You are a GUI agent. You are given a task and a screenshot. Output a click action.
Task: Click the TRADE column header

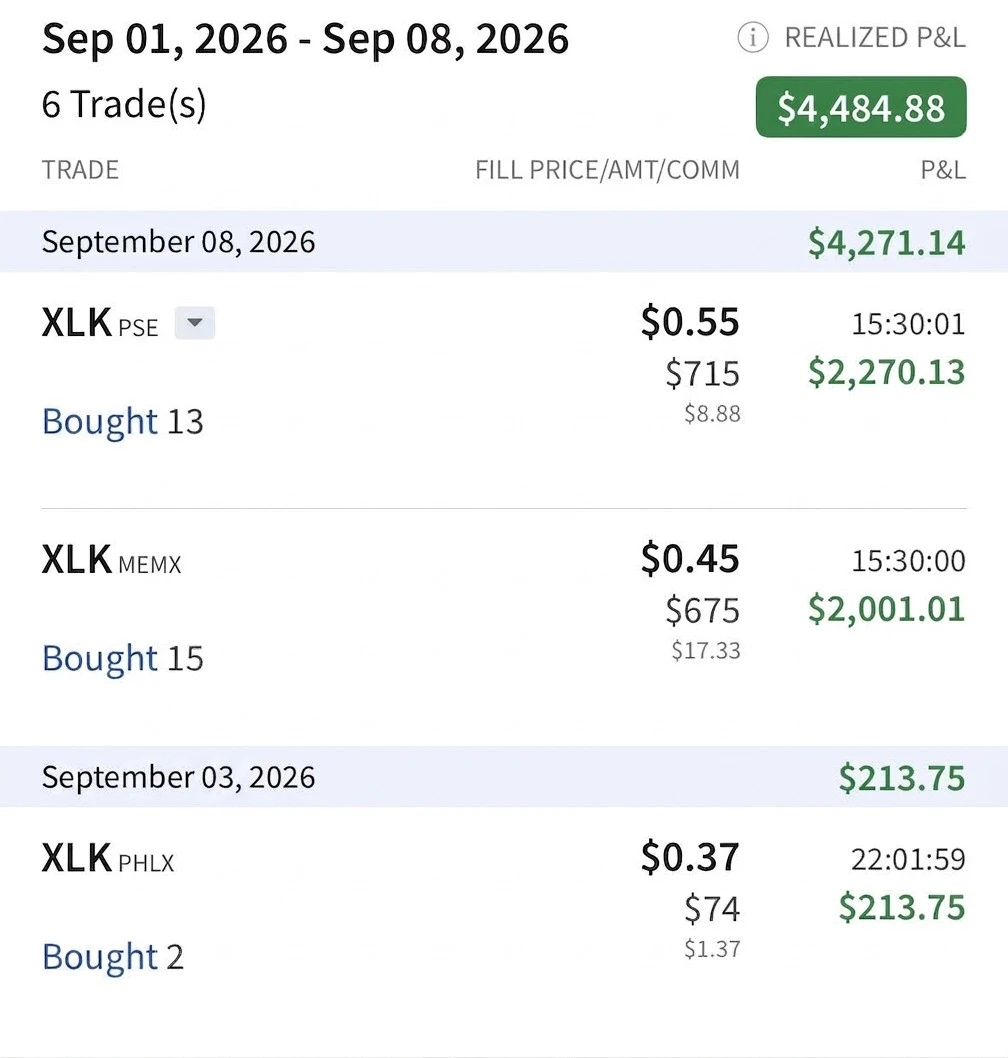[x=80, y=170]
